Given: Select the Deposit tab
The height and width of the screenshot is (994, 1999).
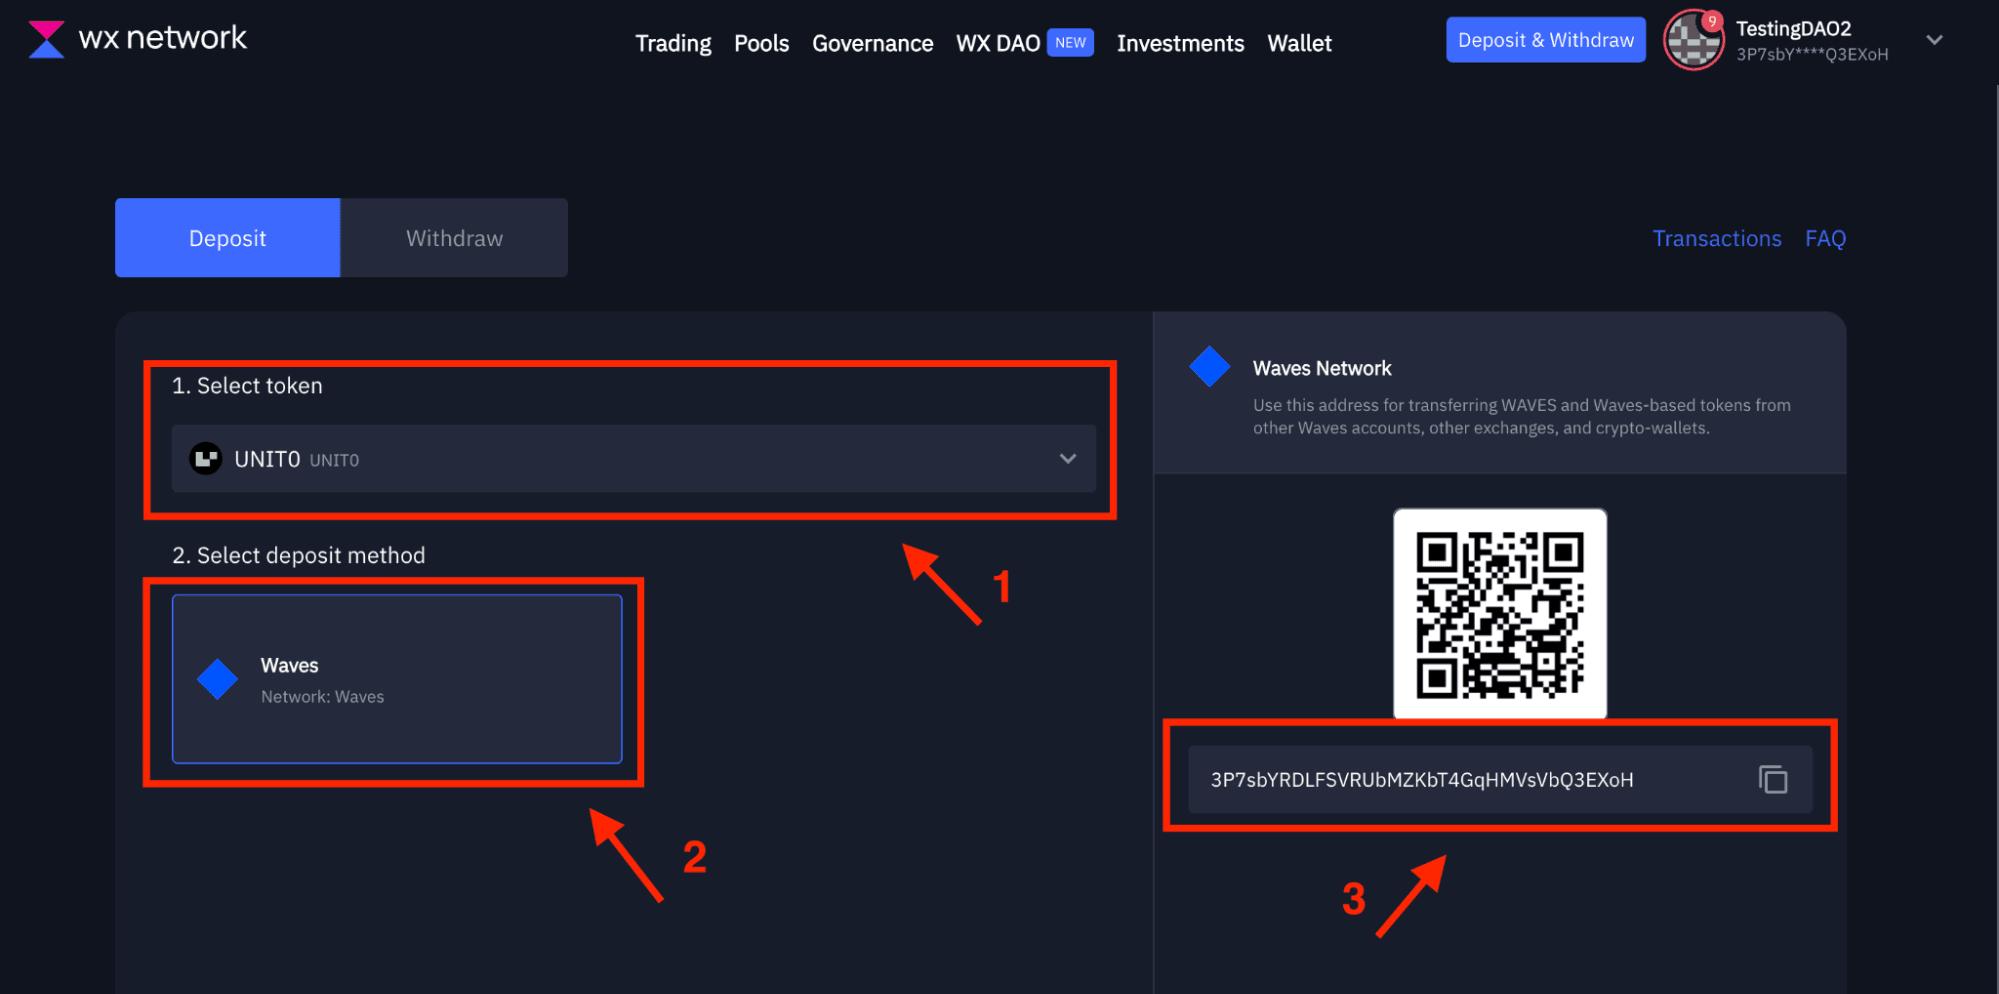Looking at the screenshot, I should click(x=227, y=238).
